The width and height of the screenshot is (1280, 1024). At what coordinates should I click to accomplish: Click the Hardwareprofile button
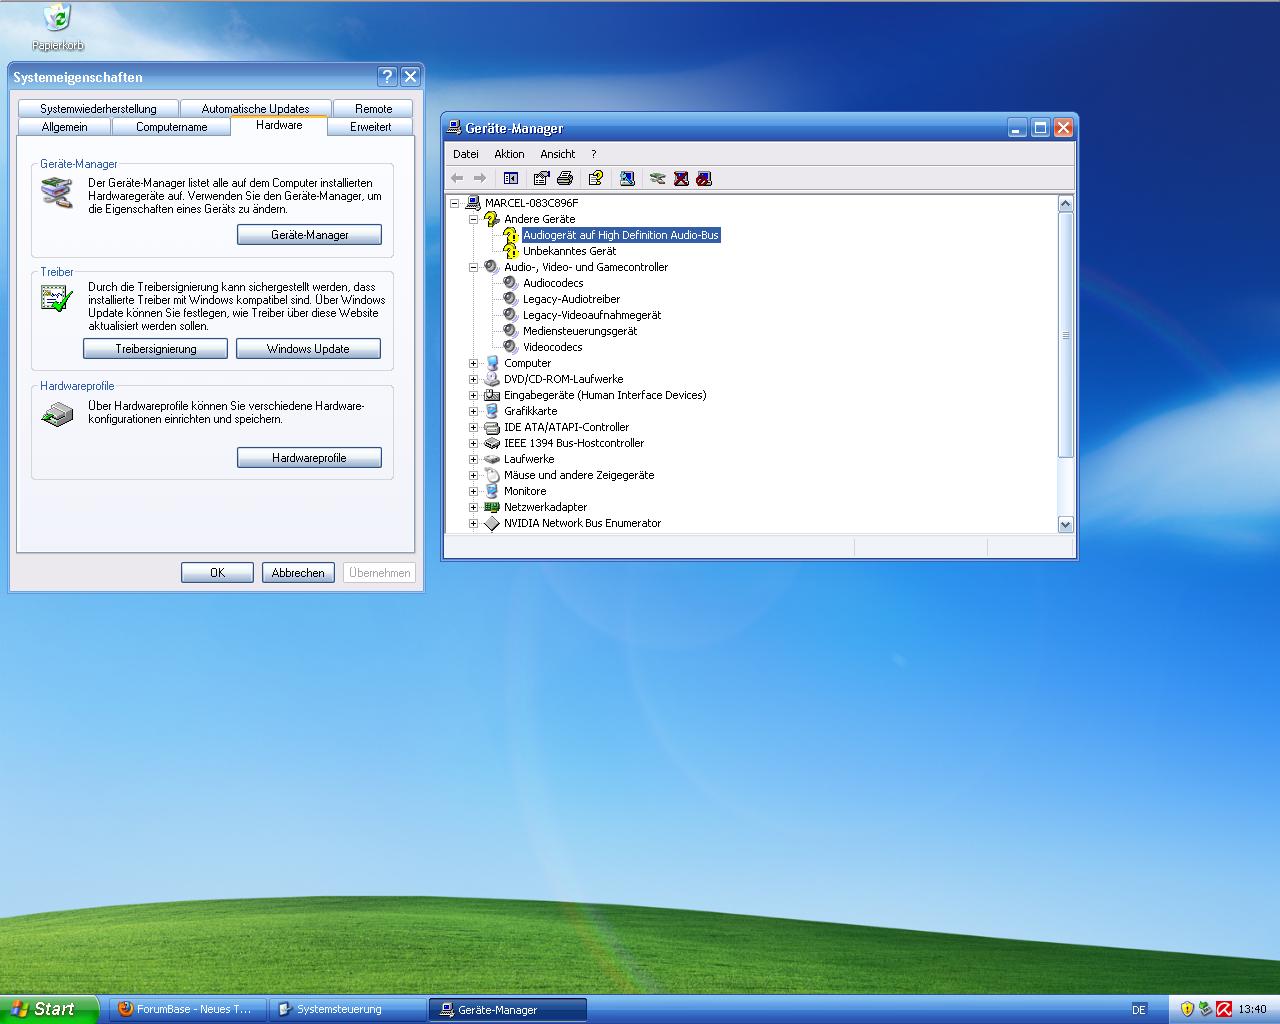pos(309,458)
